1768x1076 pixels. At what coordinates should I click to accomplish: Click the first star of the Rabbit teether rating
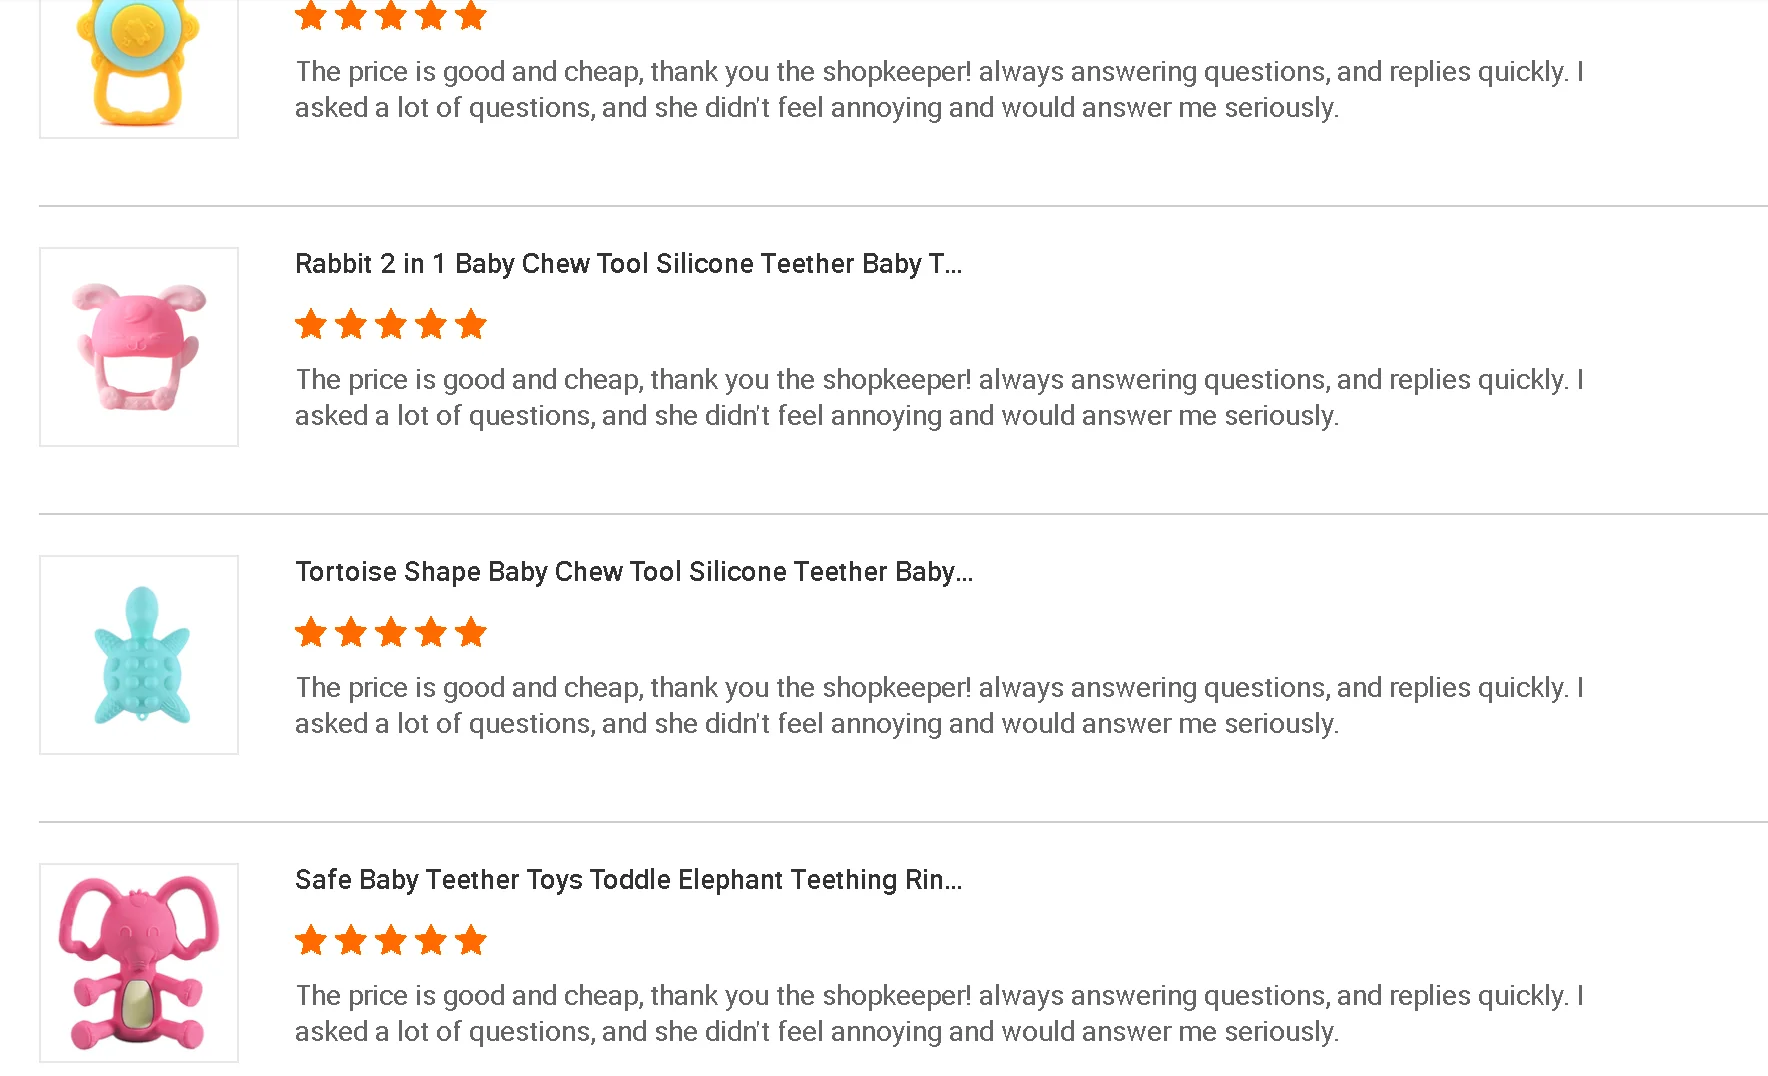point(311,325)
